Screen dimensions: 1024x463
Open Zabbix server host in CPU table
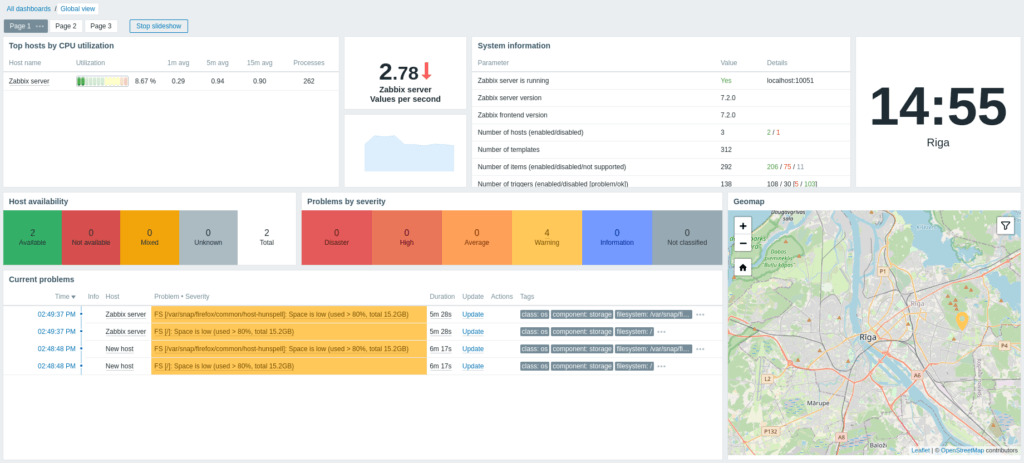pyautogui.click(x=31, y=80)
